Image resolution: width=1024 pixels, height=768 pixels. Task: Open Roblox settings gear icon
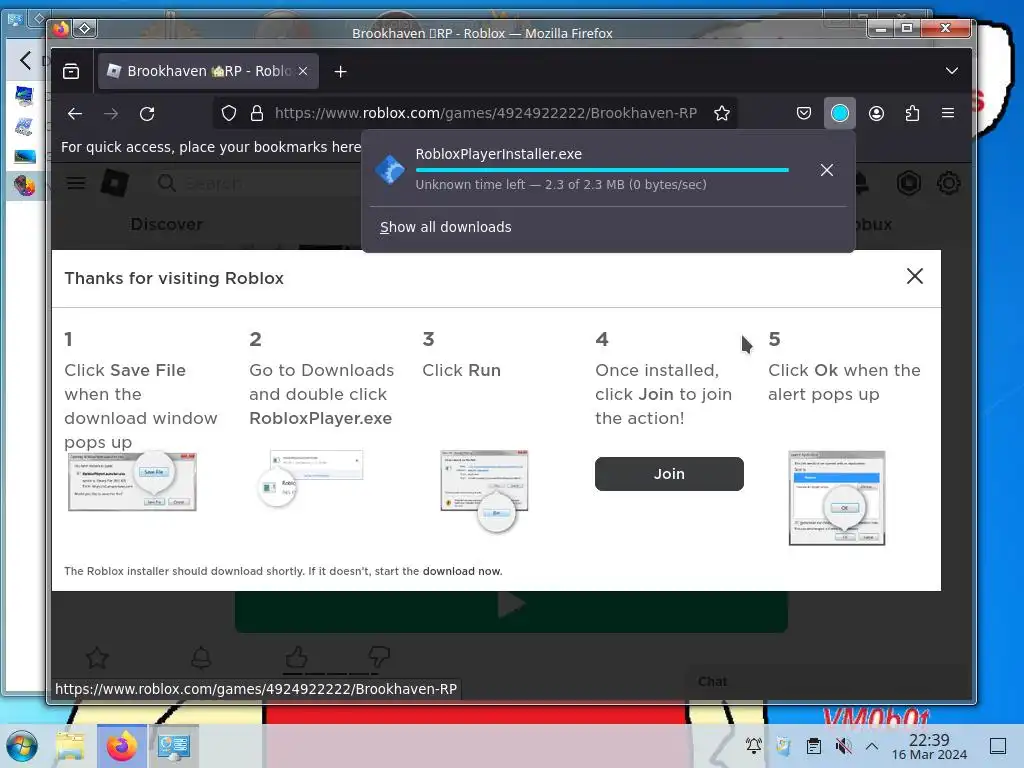[x=949, y=184]
